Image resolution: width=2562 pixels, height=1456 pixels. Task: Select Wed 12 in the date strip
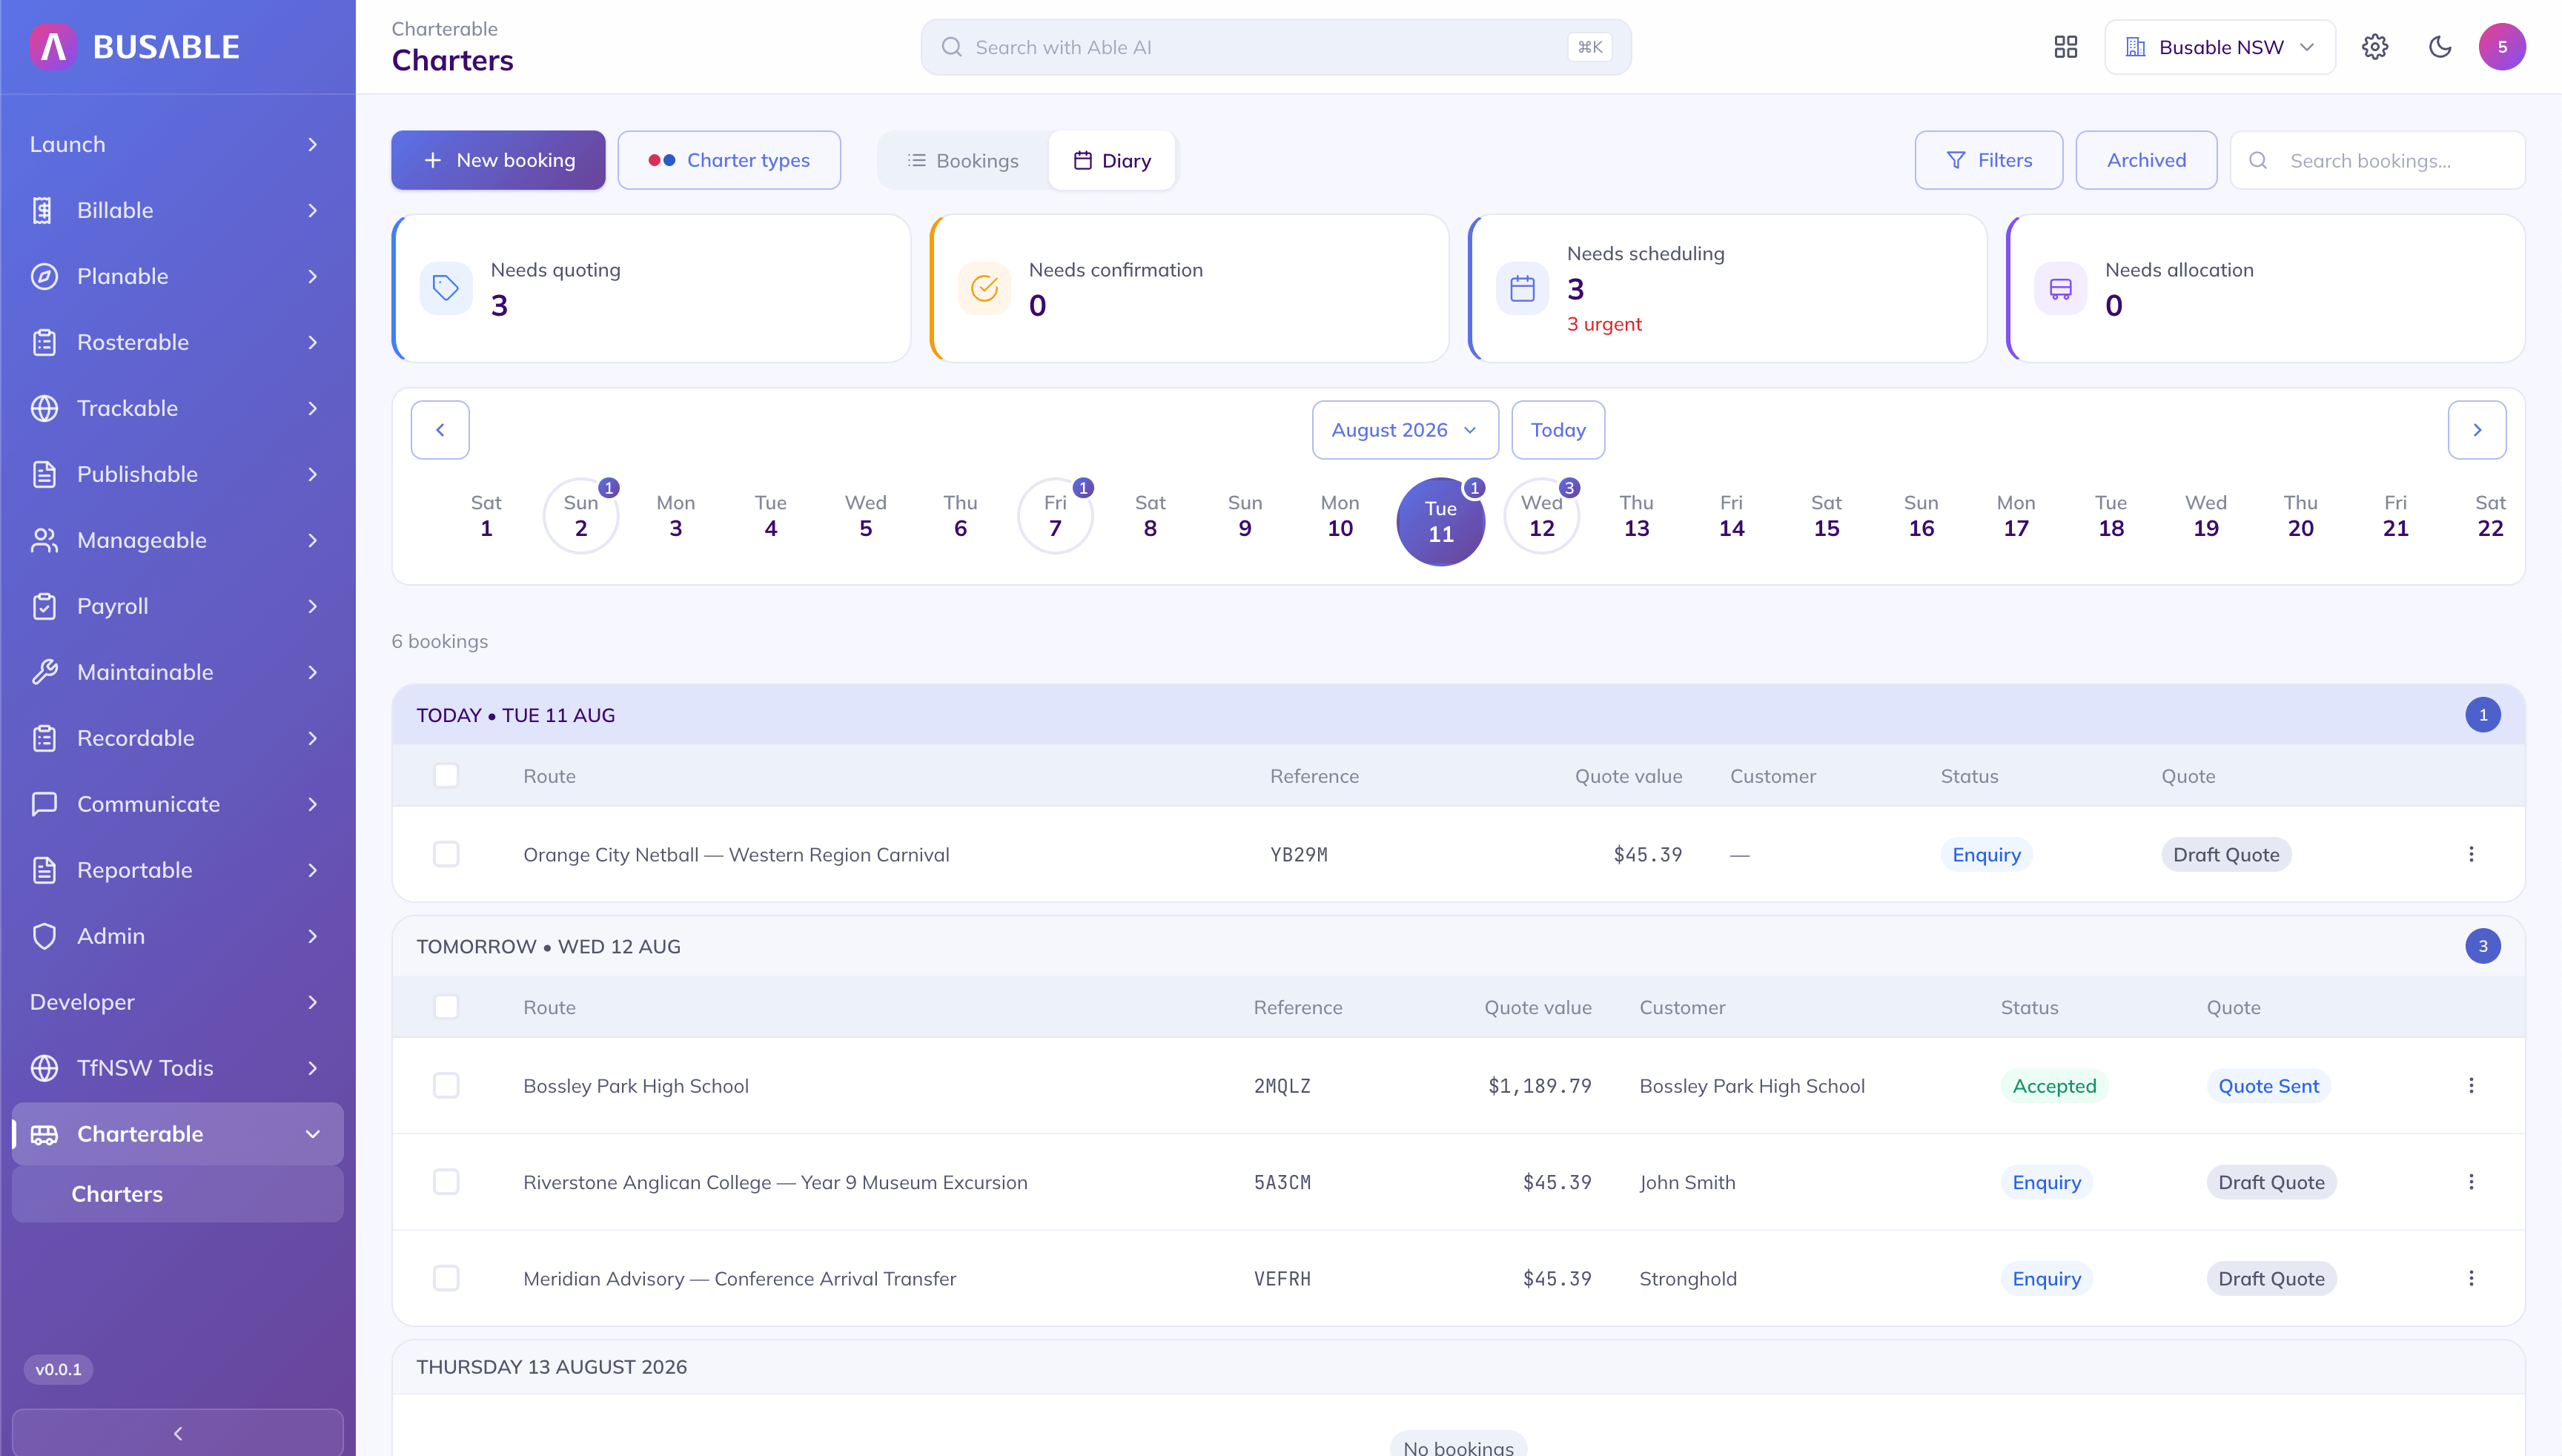click(1542, 516)
